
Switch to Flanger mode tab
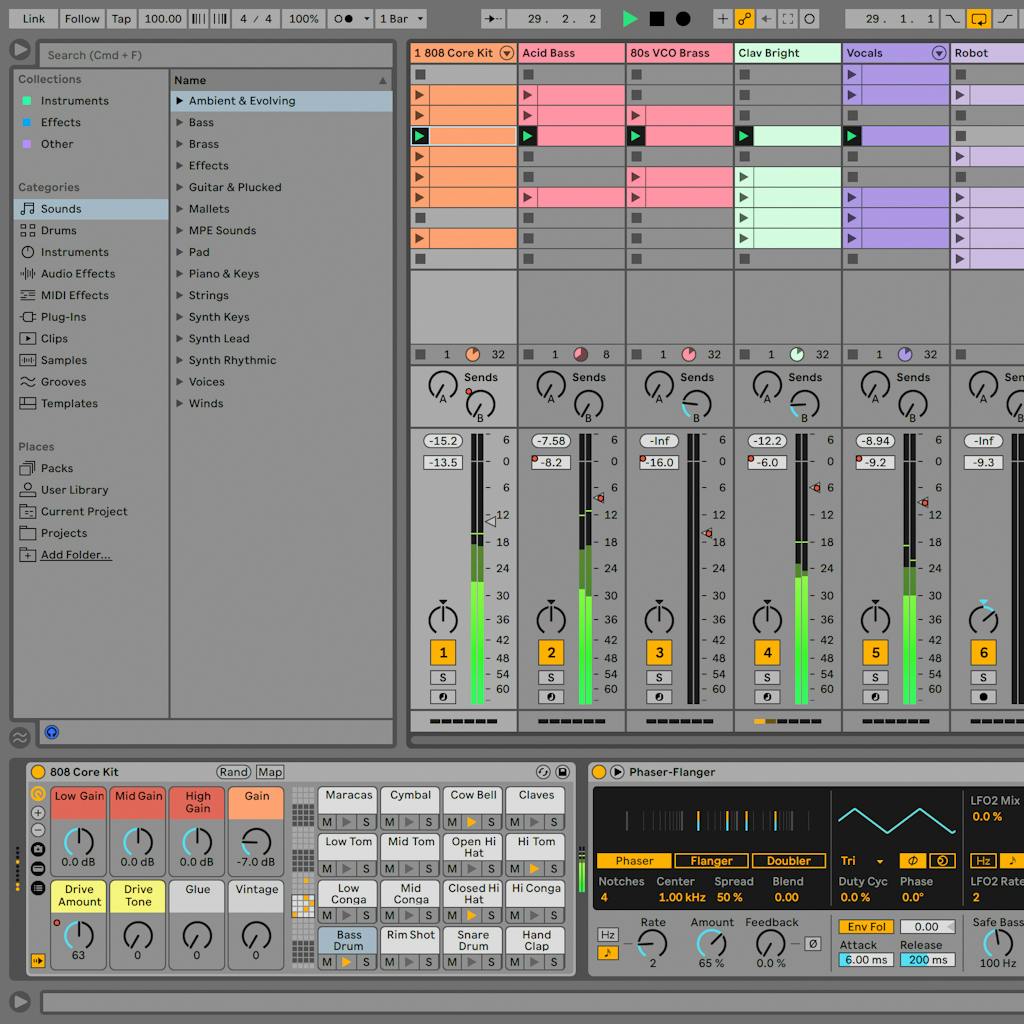(x=711, y=861)
